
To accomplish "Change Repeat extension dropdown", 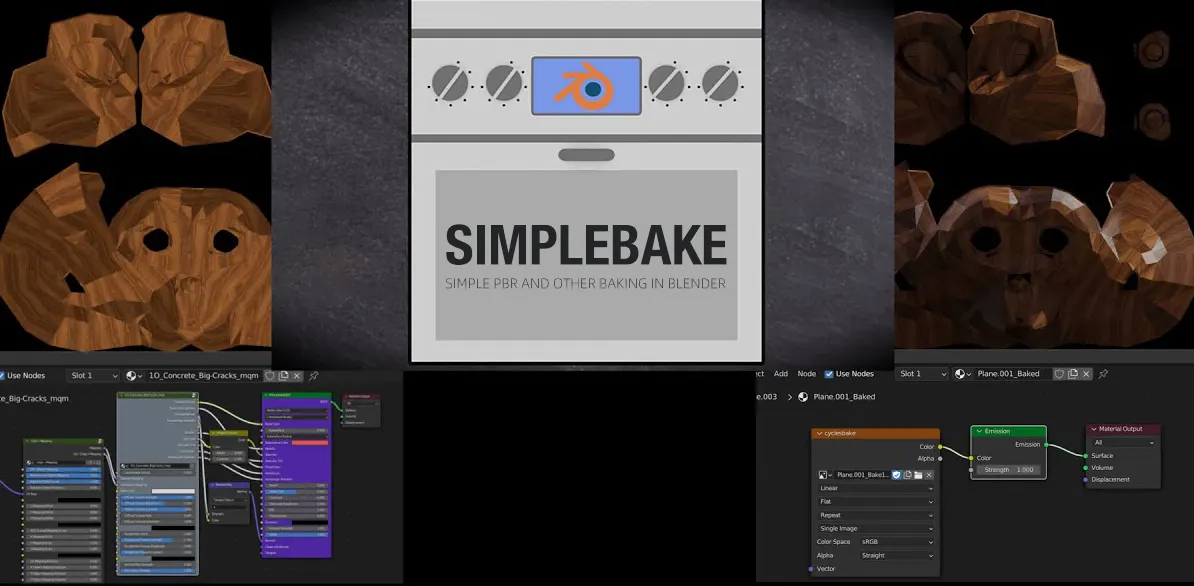I will pyautogui.click(x=876, y=515).
